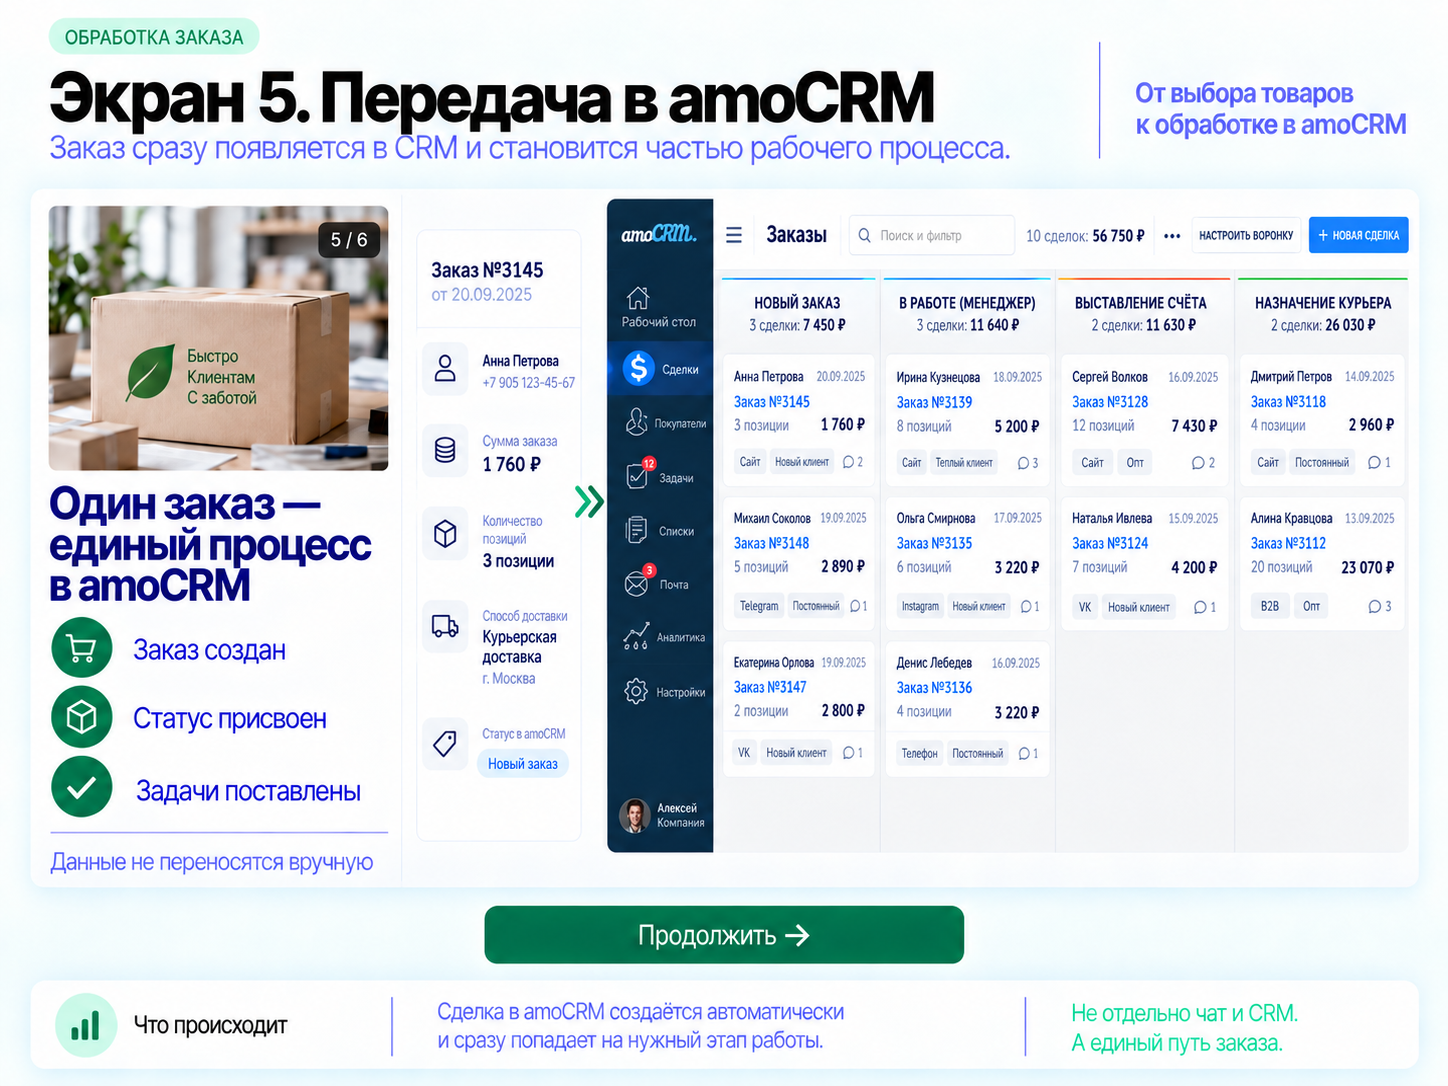
Task: Click the Новая сделка button
Action: [x=1358, y=235]
